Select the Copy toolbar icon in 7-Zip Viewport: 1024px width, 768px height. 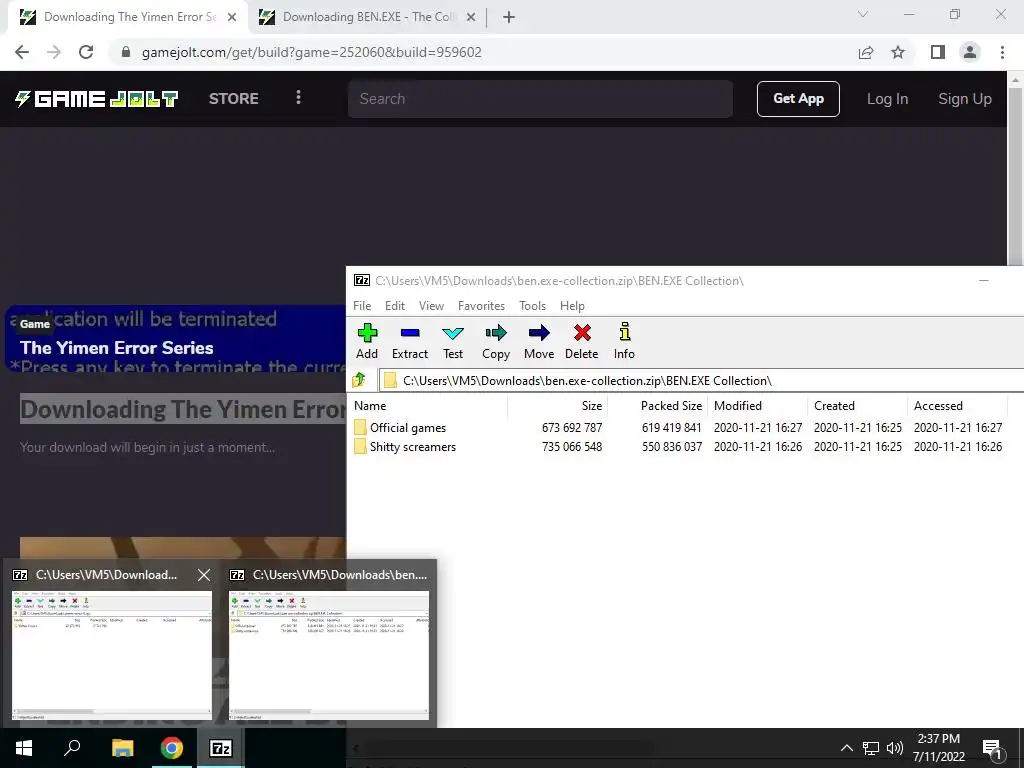click(x=496, y=333)
